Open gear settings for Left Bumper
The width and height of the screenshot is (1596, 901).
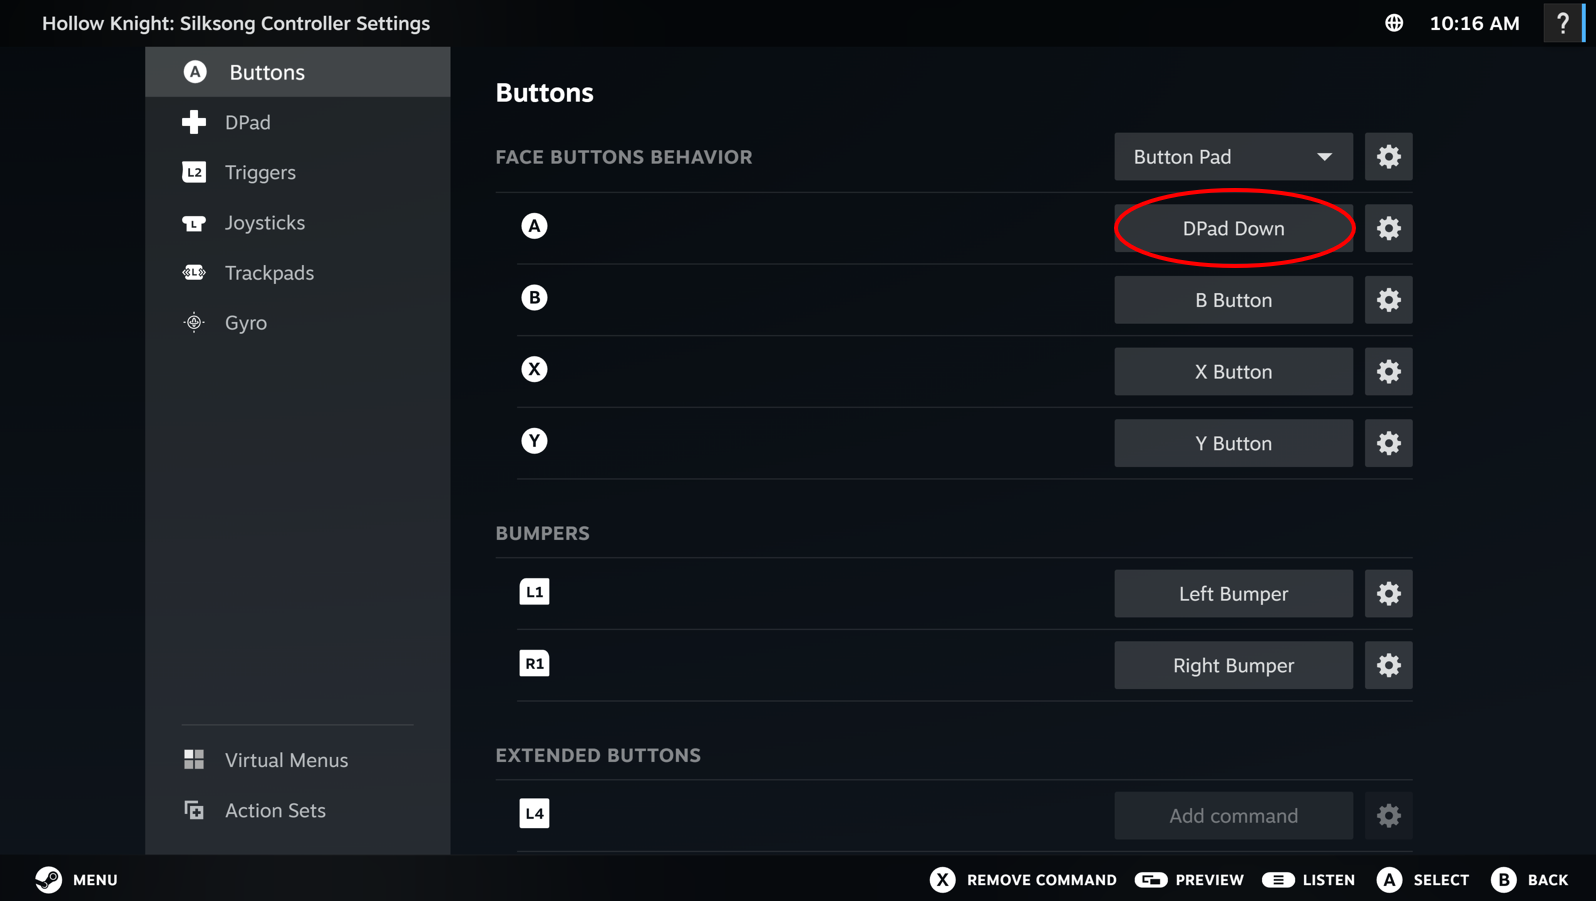click(1388, 594)
